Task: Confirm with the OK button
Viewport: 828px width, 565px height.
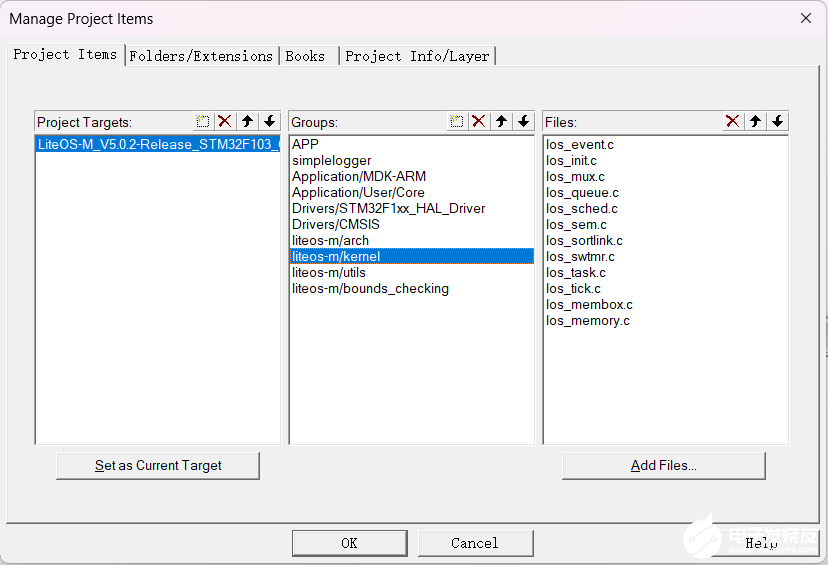Action: (349, 543)
